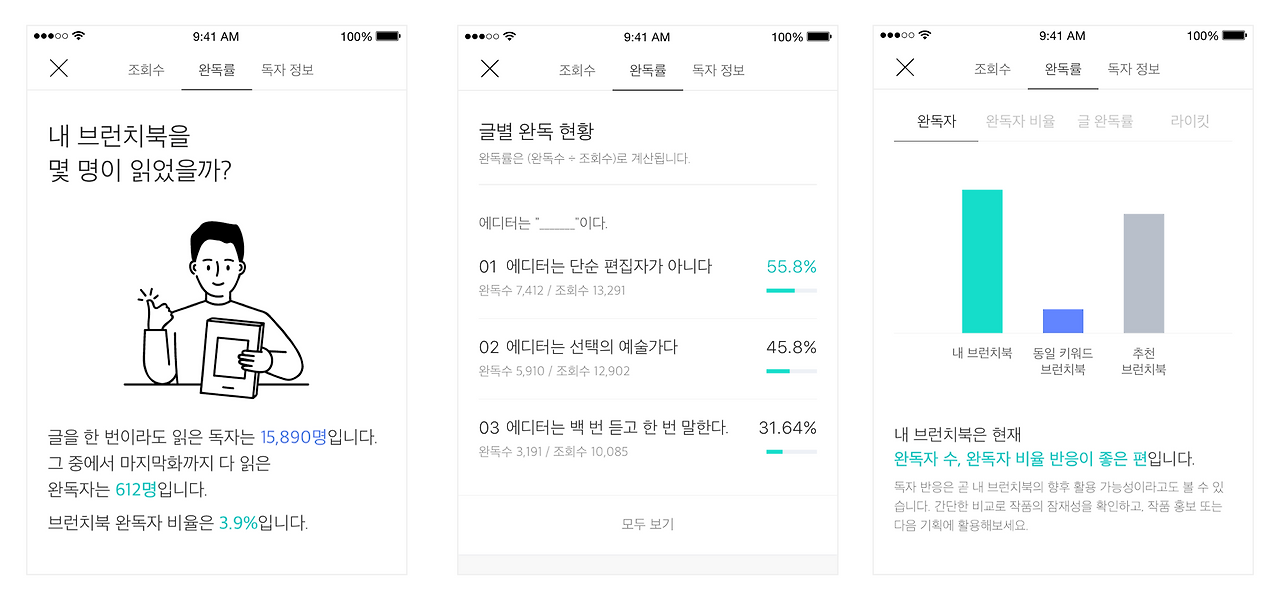
Task: Select 완독자 비율 sub-tab
Action: click(x=1020, y=121)
